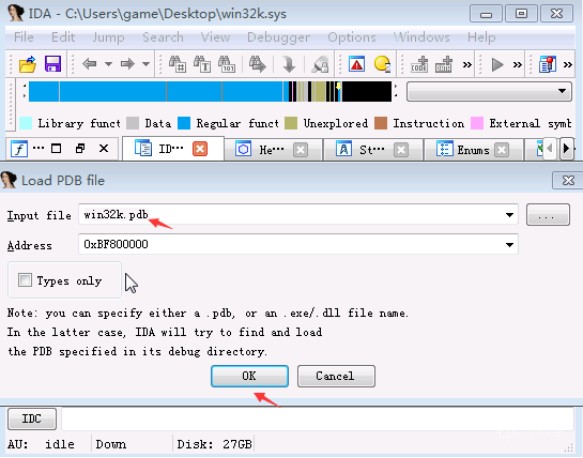Open the View menu
Image resolution: width=583 pixels, height=458 pixels.
point(215,37)
